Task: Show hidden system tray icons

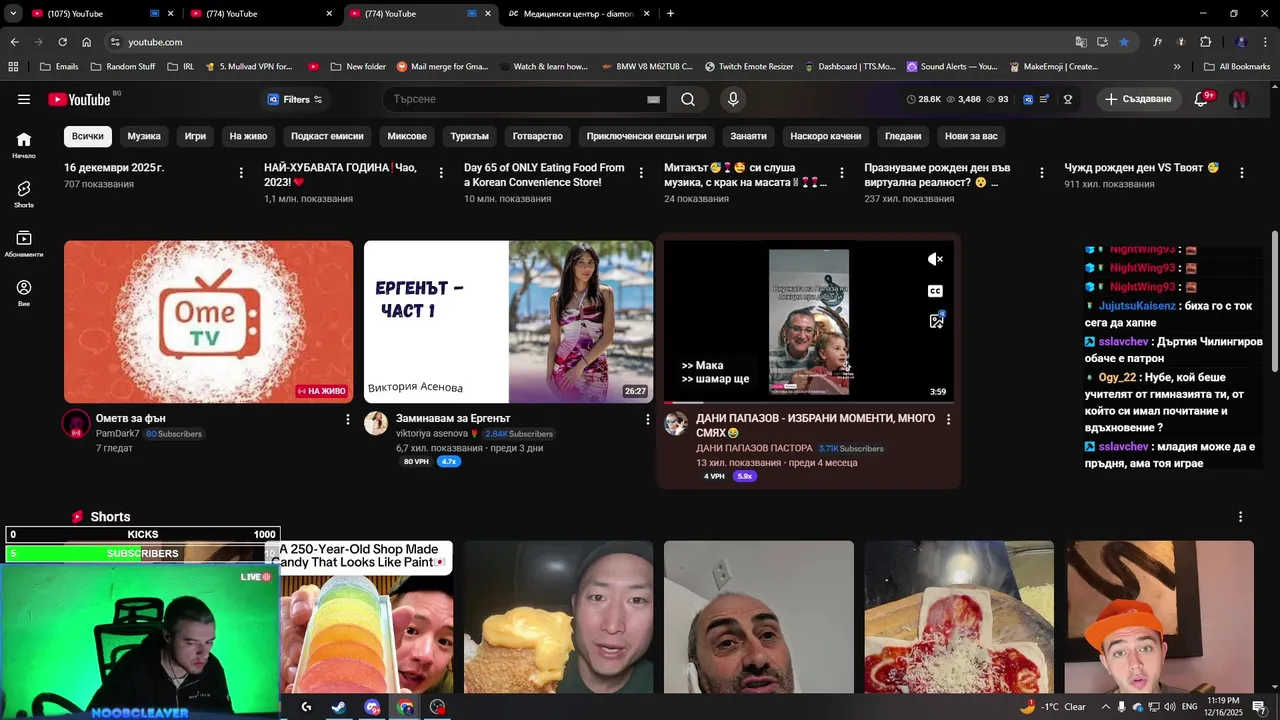Action: point(1105,707)
